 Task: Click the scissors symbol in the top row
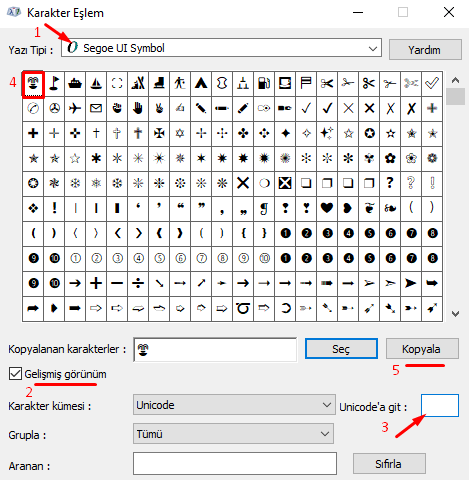click(327, 83)
